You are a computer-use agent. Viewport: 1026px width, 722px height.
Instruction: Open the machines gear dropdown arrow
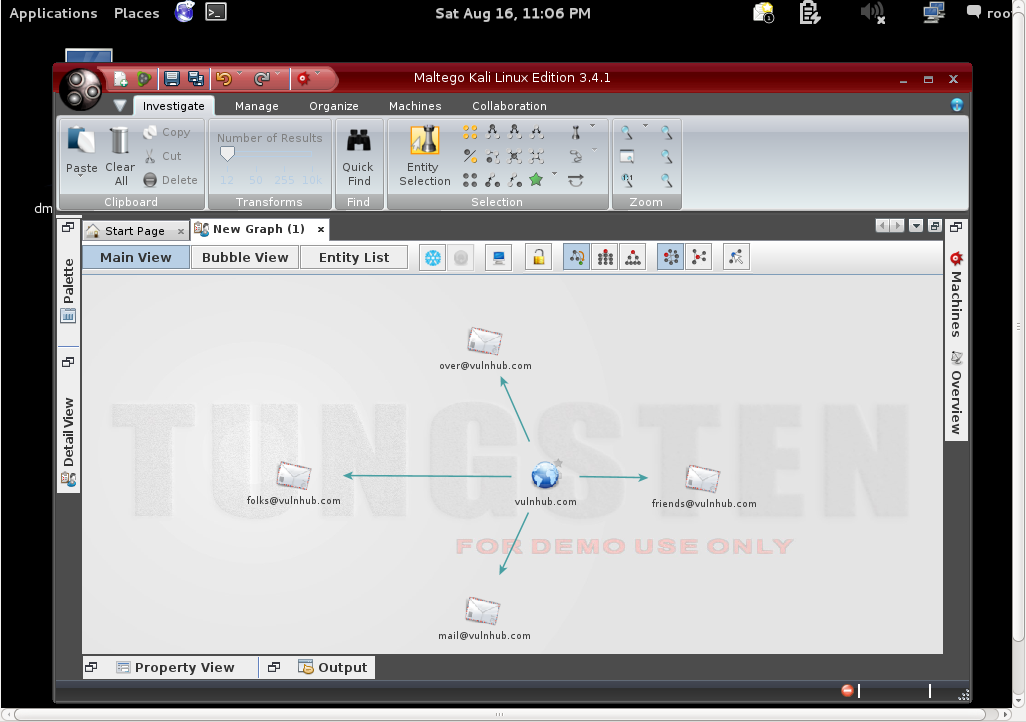point(317,73)
